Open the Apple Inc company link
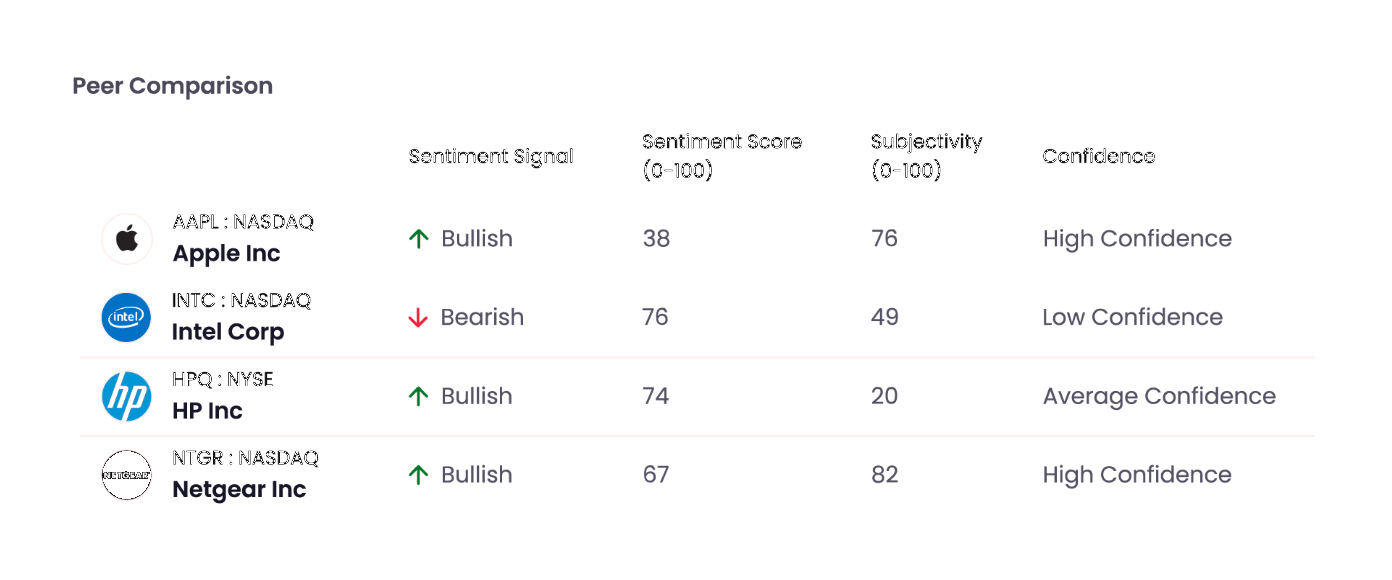1392x580 pixels. [227, 254]
